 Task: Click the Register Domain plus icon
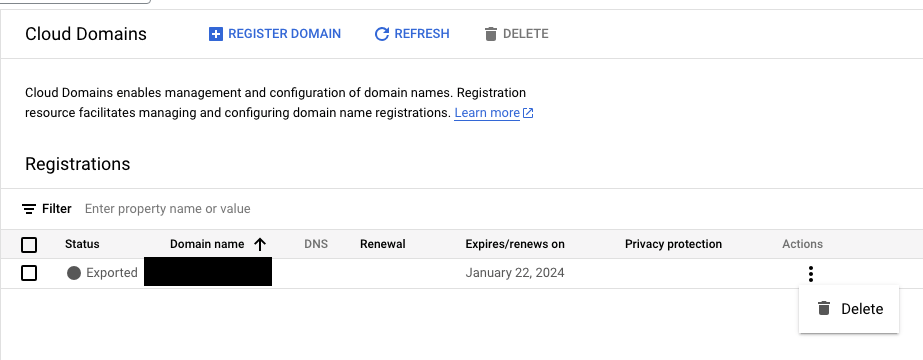coord(216,34)
